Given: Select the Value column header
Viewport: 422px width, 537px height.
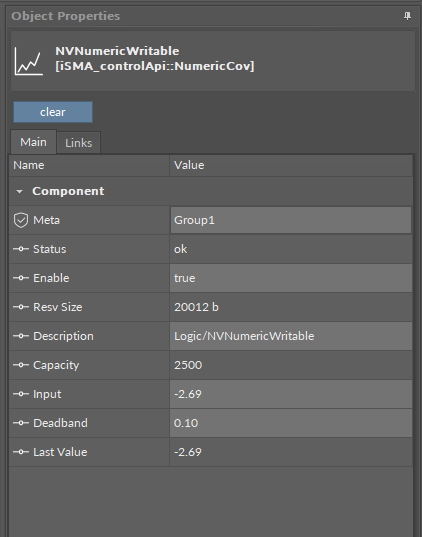Looking at the screenshot, I should [x=291, y=165].
